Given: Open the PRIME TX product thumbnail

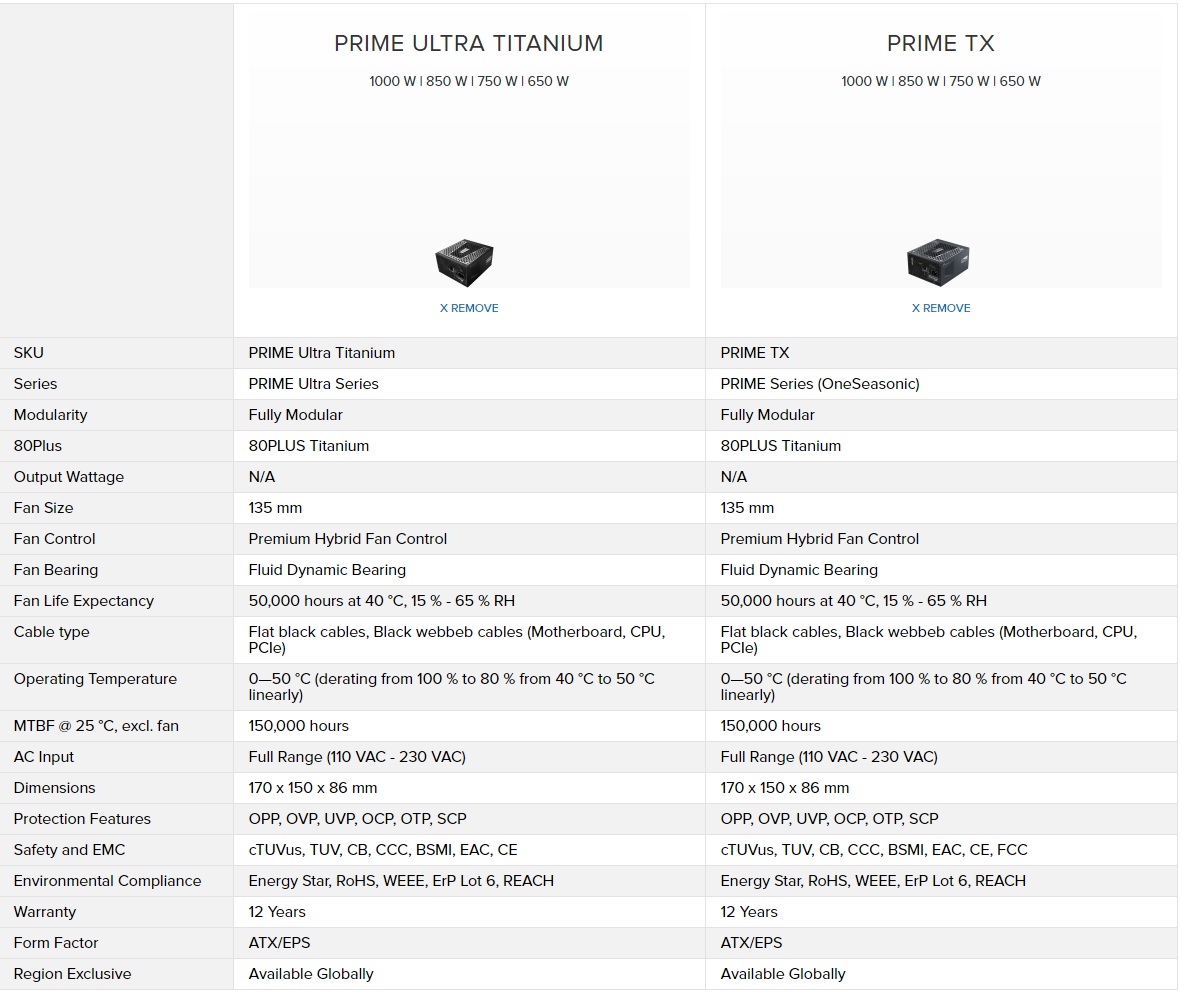Looking at the screenshot, I should (x=938, y=262).
